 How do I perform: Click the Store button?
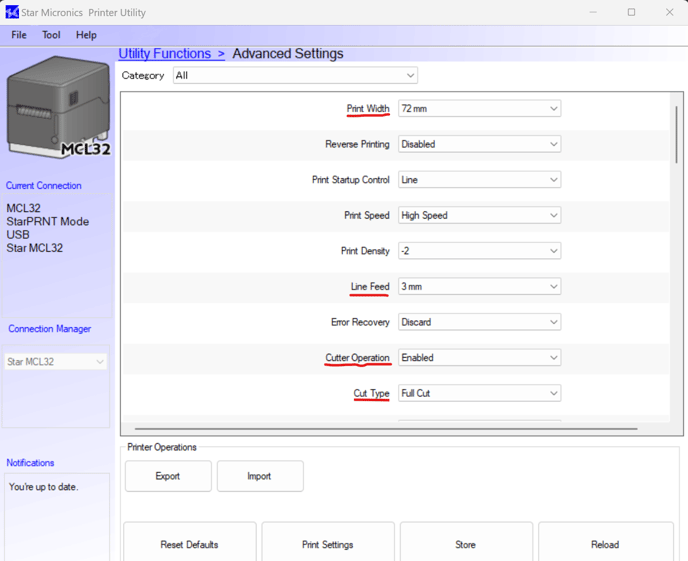(x=465, y=545)
